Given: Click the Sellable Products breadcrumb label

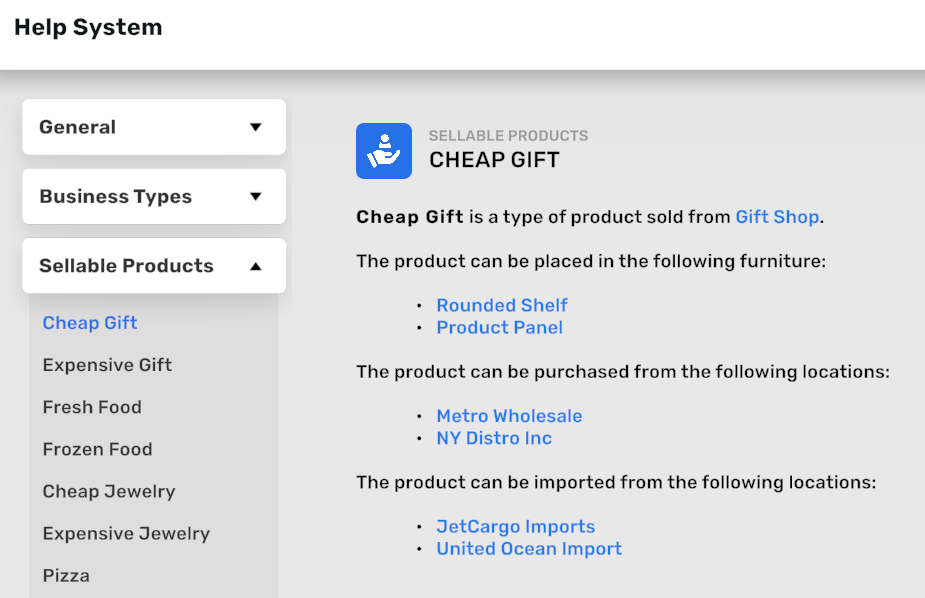Looking at the screenshot, I should [508, 136].
